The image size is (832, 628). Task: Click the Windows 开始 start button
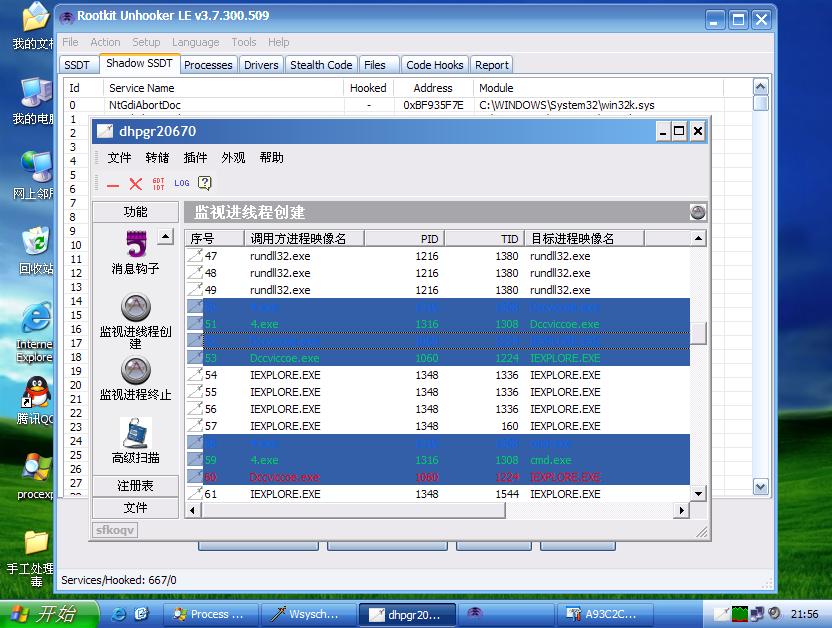pos(50,614)
